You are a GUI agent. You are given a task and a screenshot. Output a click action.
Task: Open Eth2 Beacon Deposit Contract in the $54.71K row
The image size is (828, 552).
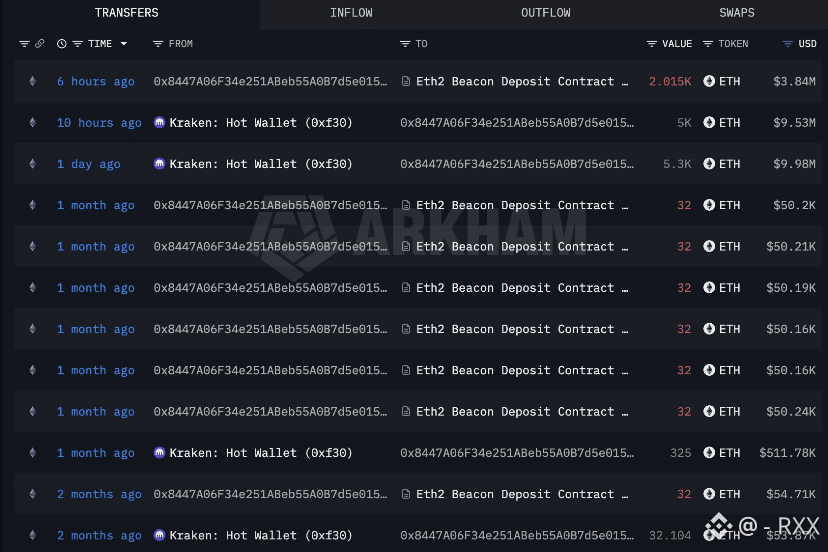tap(522, 494)
